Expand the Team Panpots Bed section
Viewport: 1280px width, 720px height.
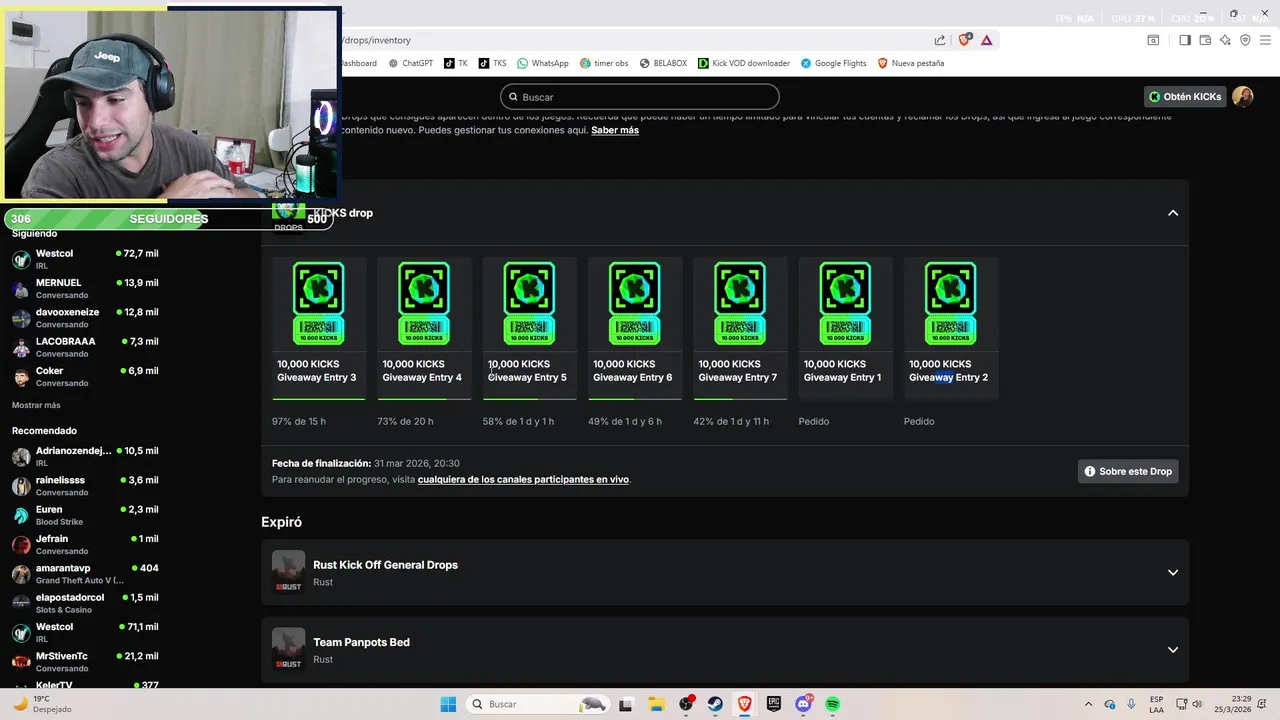1173,650
